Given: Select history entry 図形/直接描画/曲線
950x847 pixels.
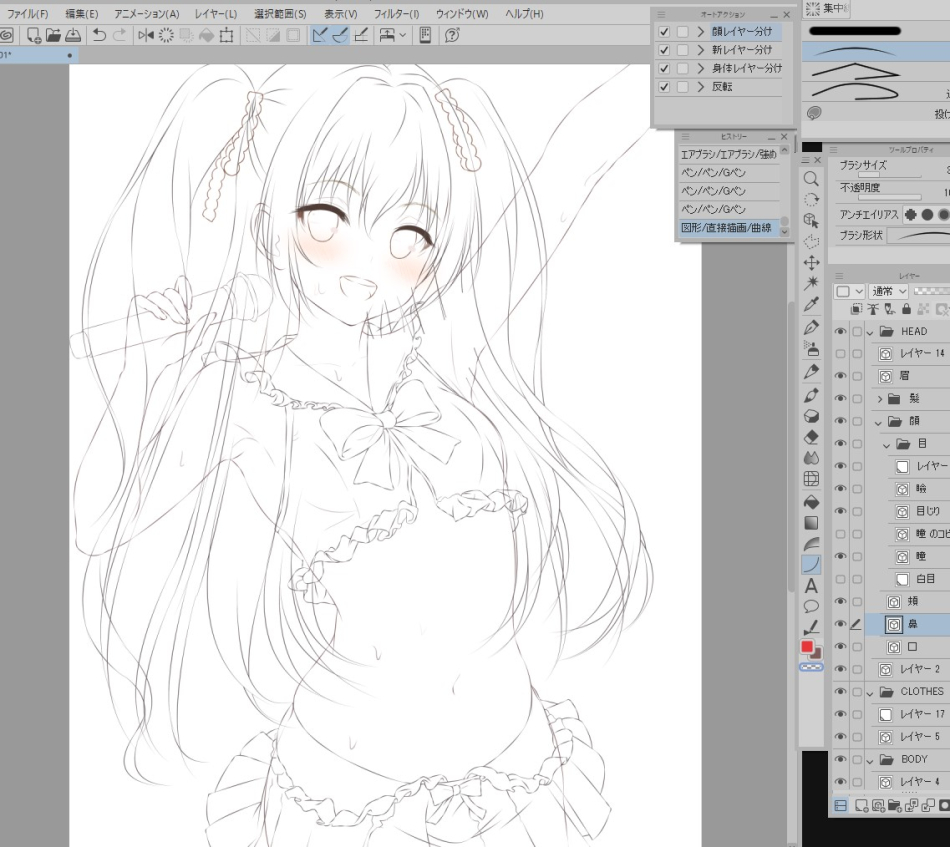Looking at the screenshot, I should [729, 228].
